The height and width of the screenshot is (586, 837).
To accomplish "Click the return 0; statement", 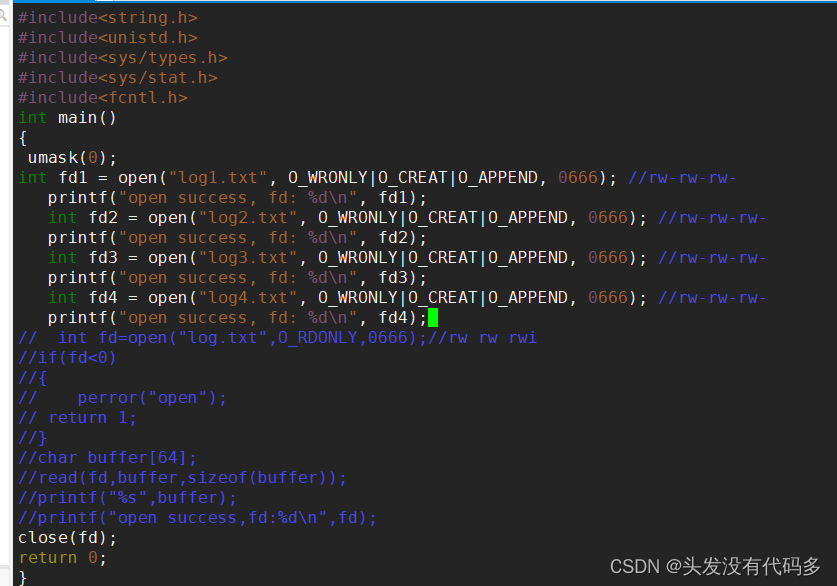I will pyautogui.click(x=62, y=558).
